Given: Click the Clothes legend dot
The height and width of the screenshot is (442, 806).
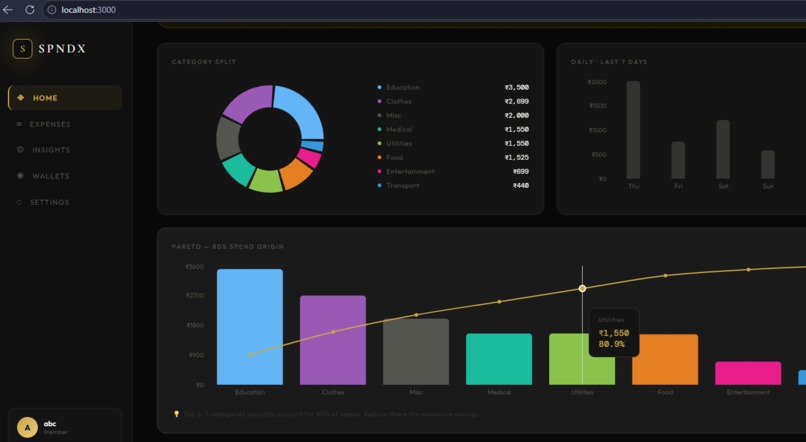Looking at the screenshot, I should tap(379, 101).
